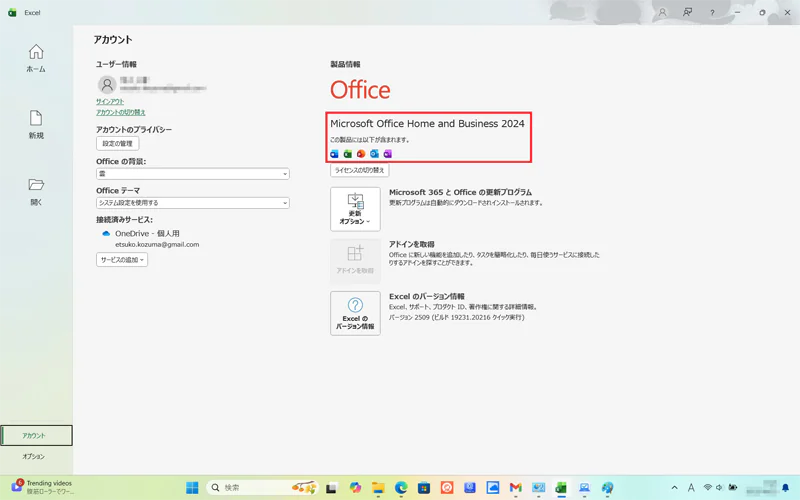Click the volume speaker icon in tray
800x500 pixels.
(719, 487)
